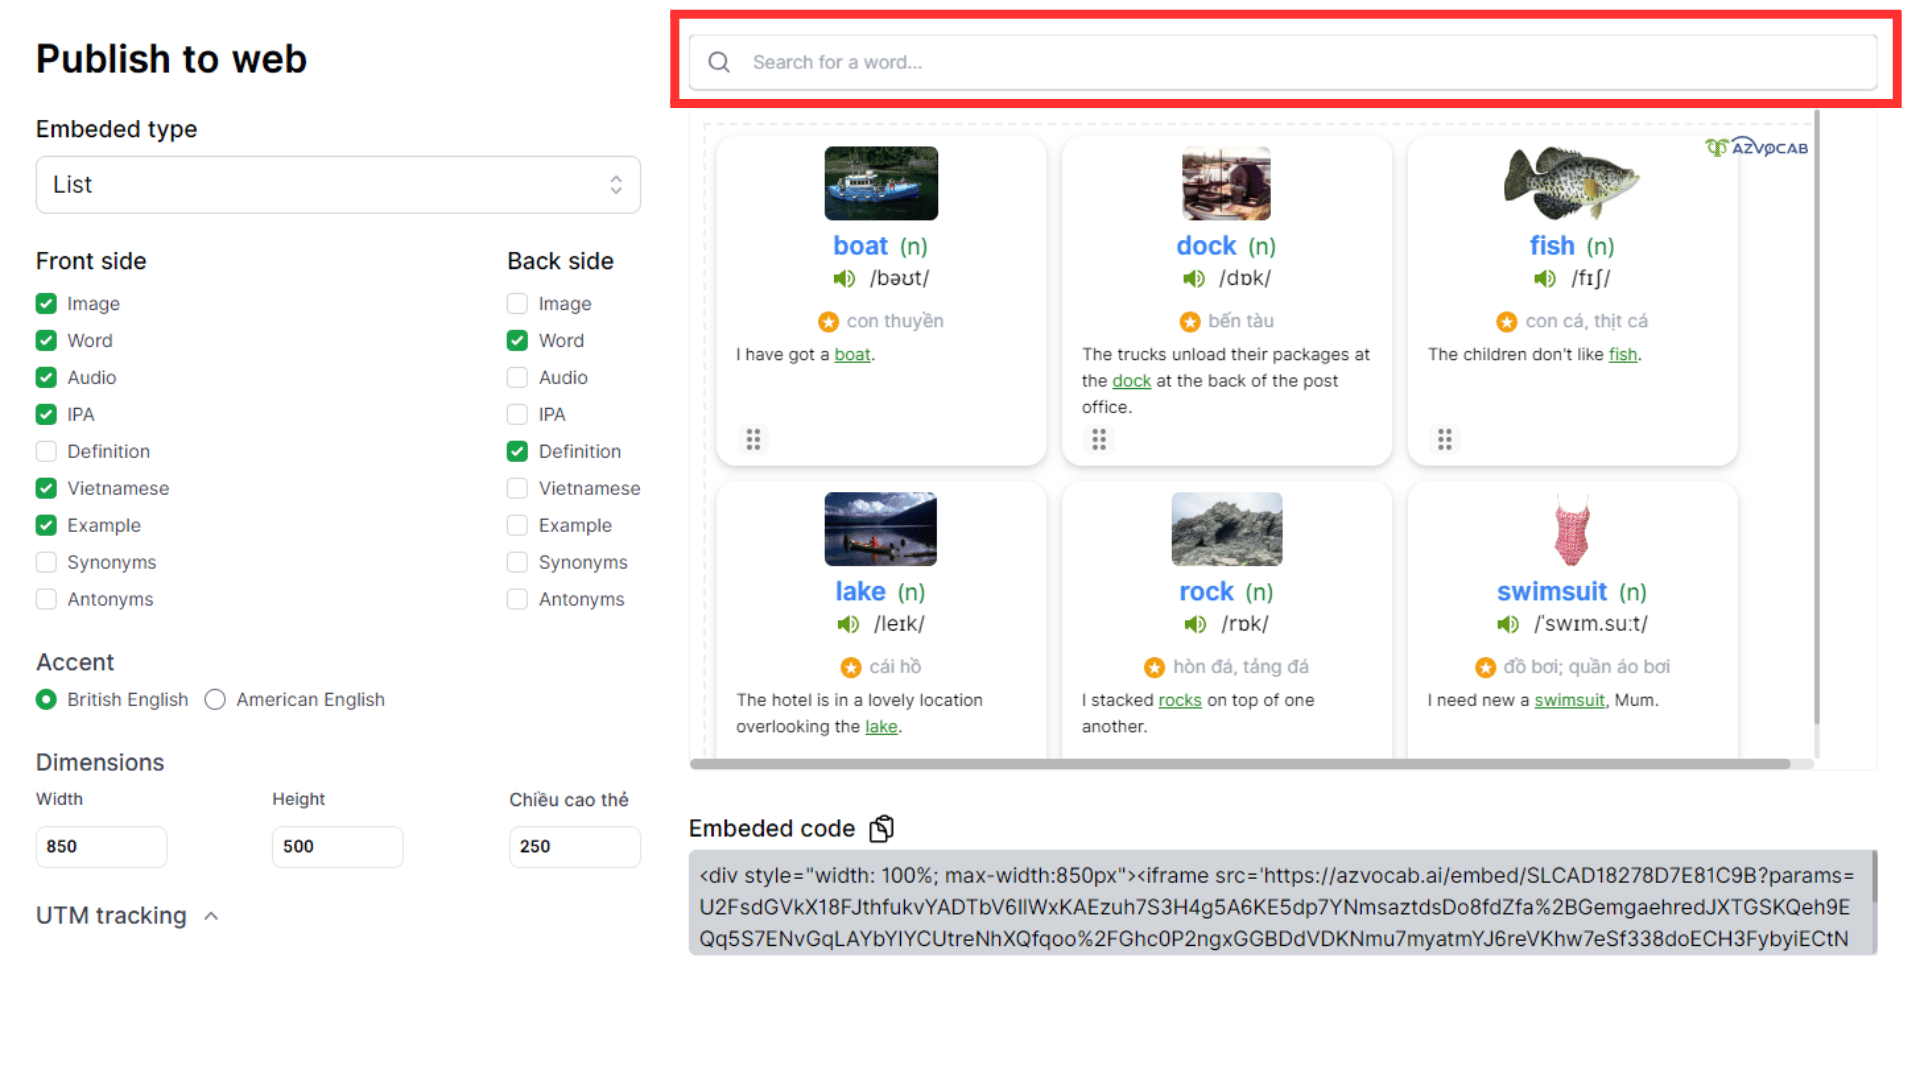Click the audio speaker icon for fish

click(1544, 278)
